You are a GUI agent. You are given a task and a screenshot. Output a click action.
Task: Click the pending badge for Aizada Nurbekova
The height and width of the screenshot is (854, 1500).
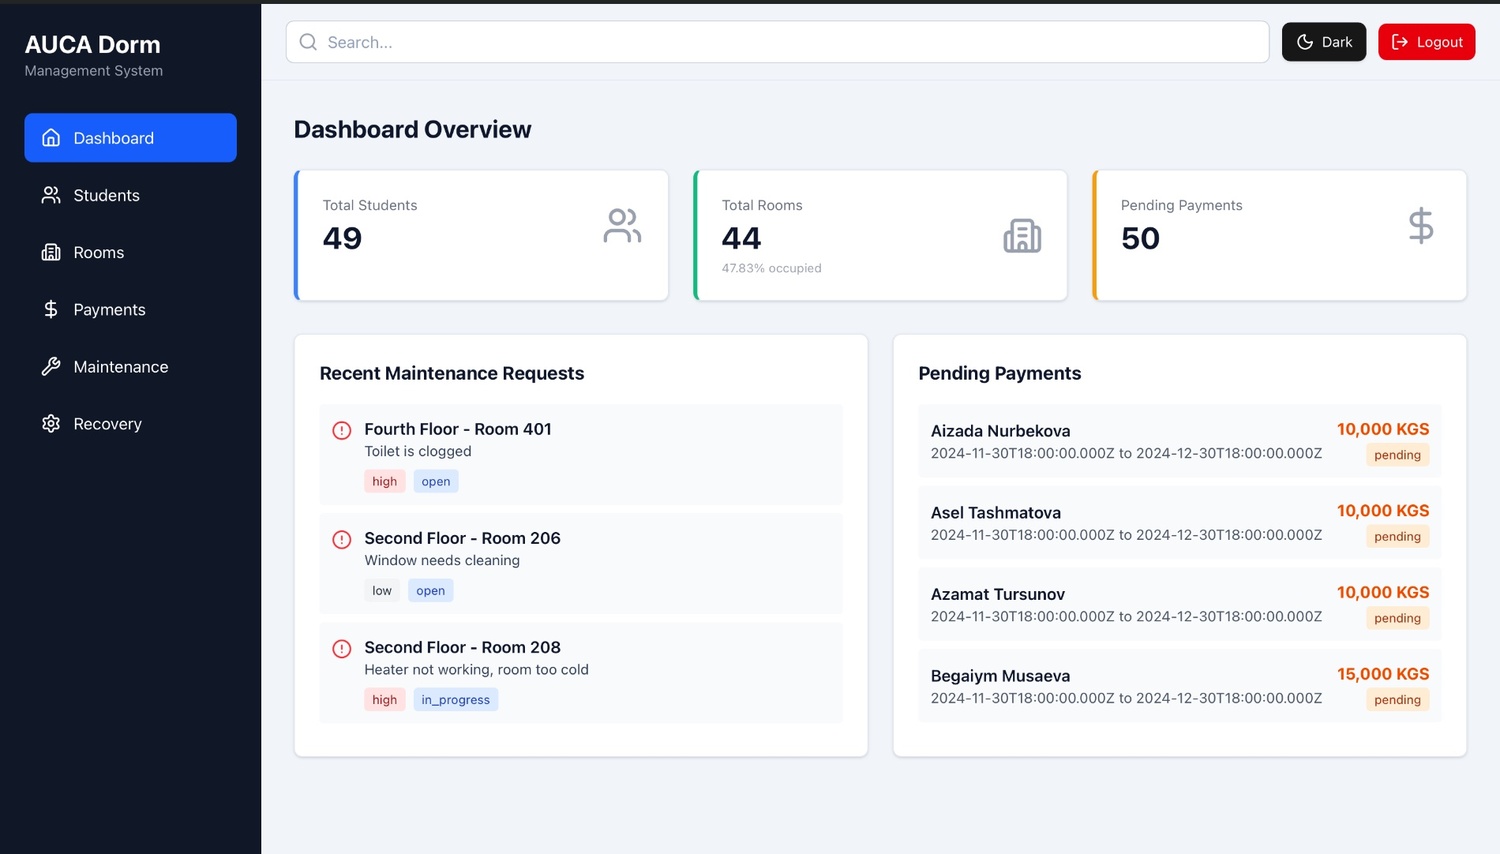point(1398,455)
